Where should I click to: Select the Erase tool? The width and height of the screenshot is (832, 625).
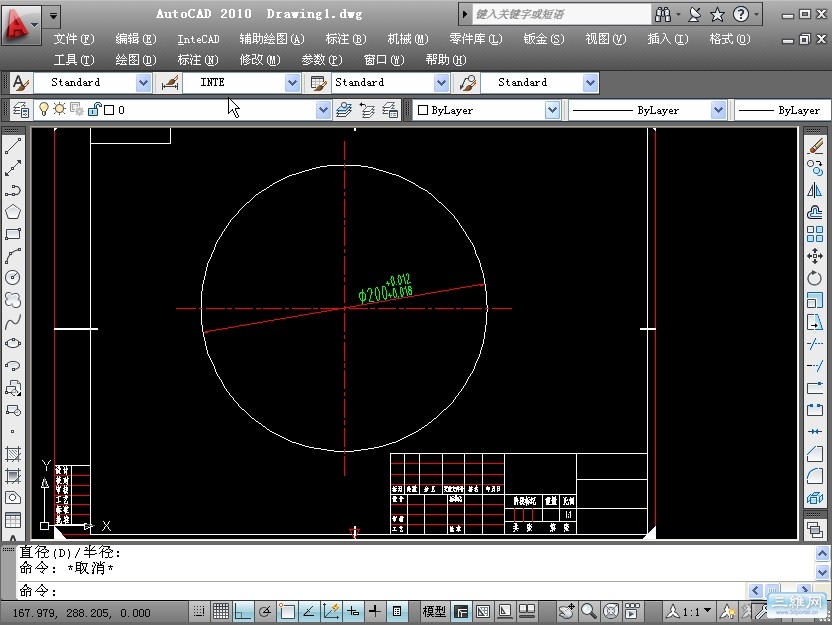point(815,146)
